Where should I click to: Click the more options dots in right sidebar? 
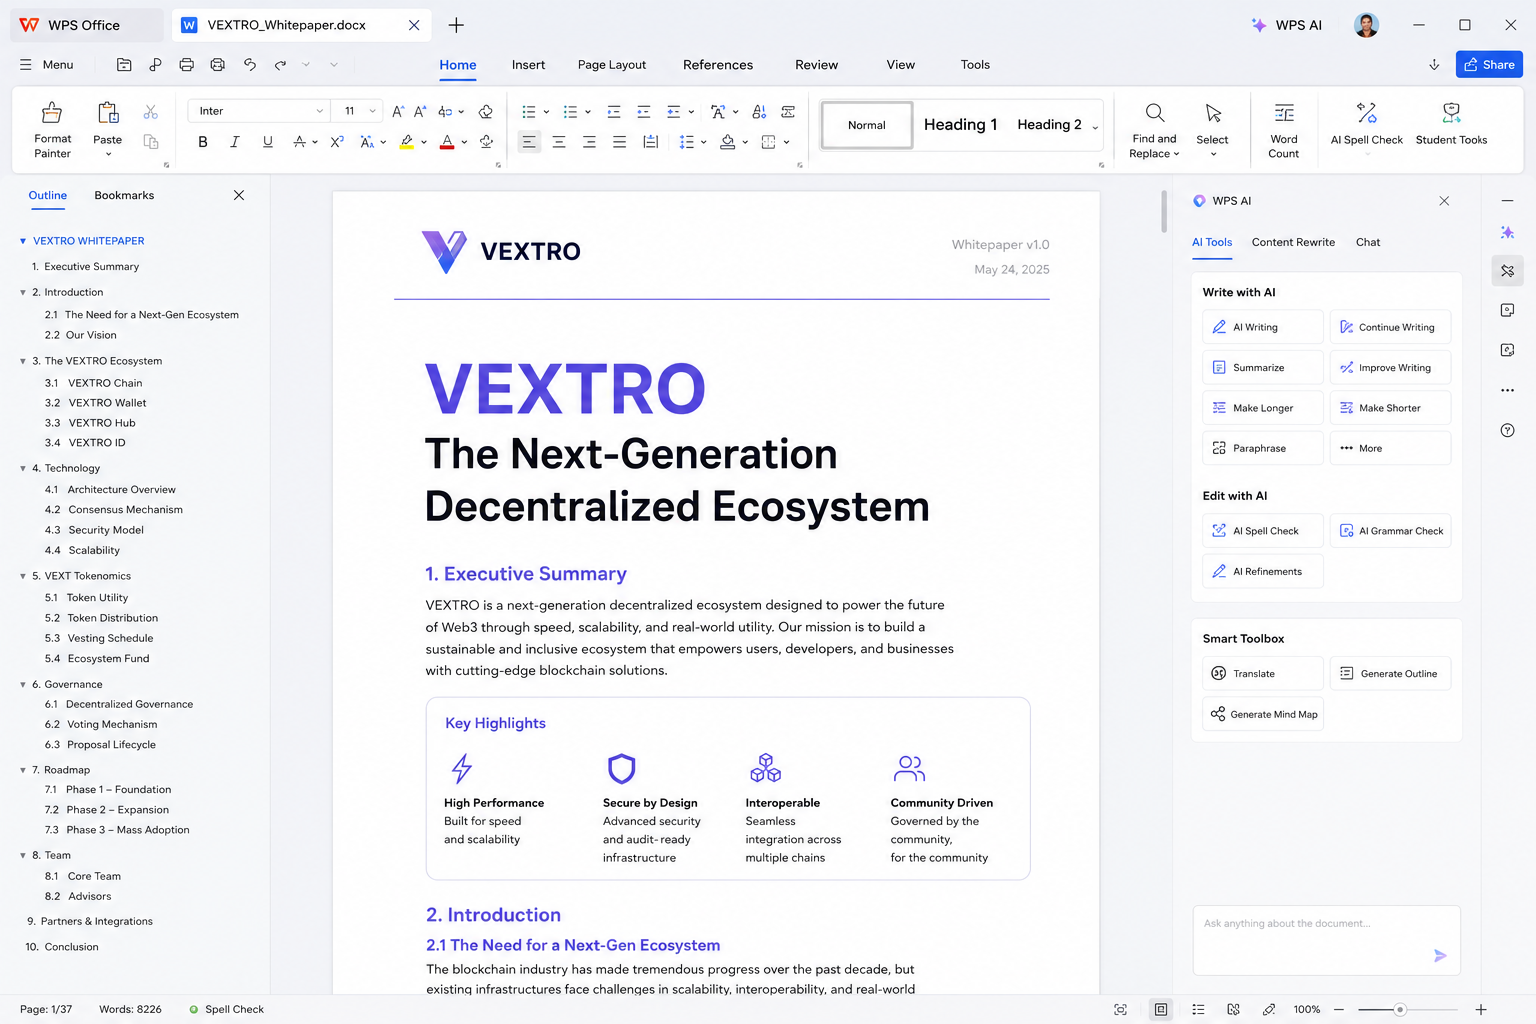coord(1508,390)
